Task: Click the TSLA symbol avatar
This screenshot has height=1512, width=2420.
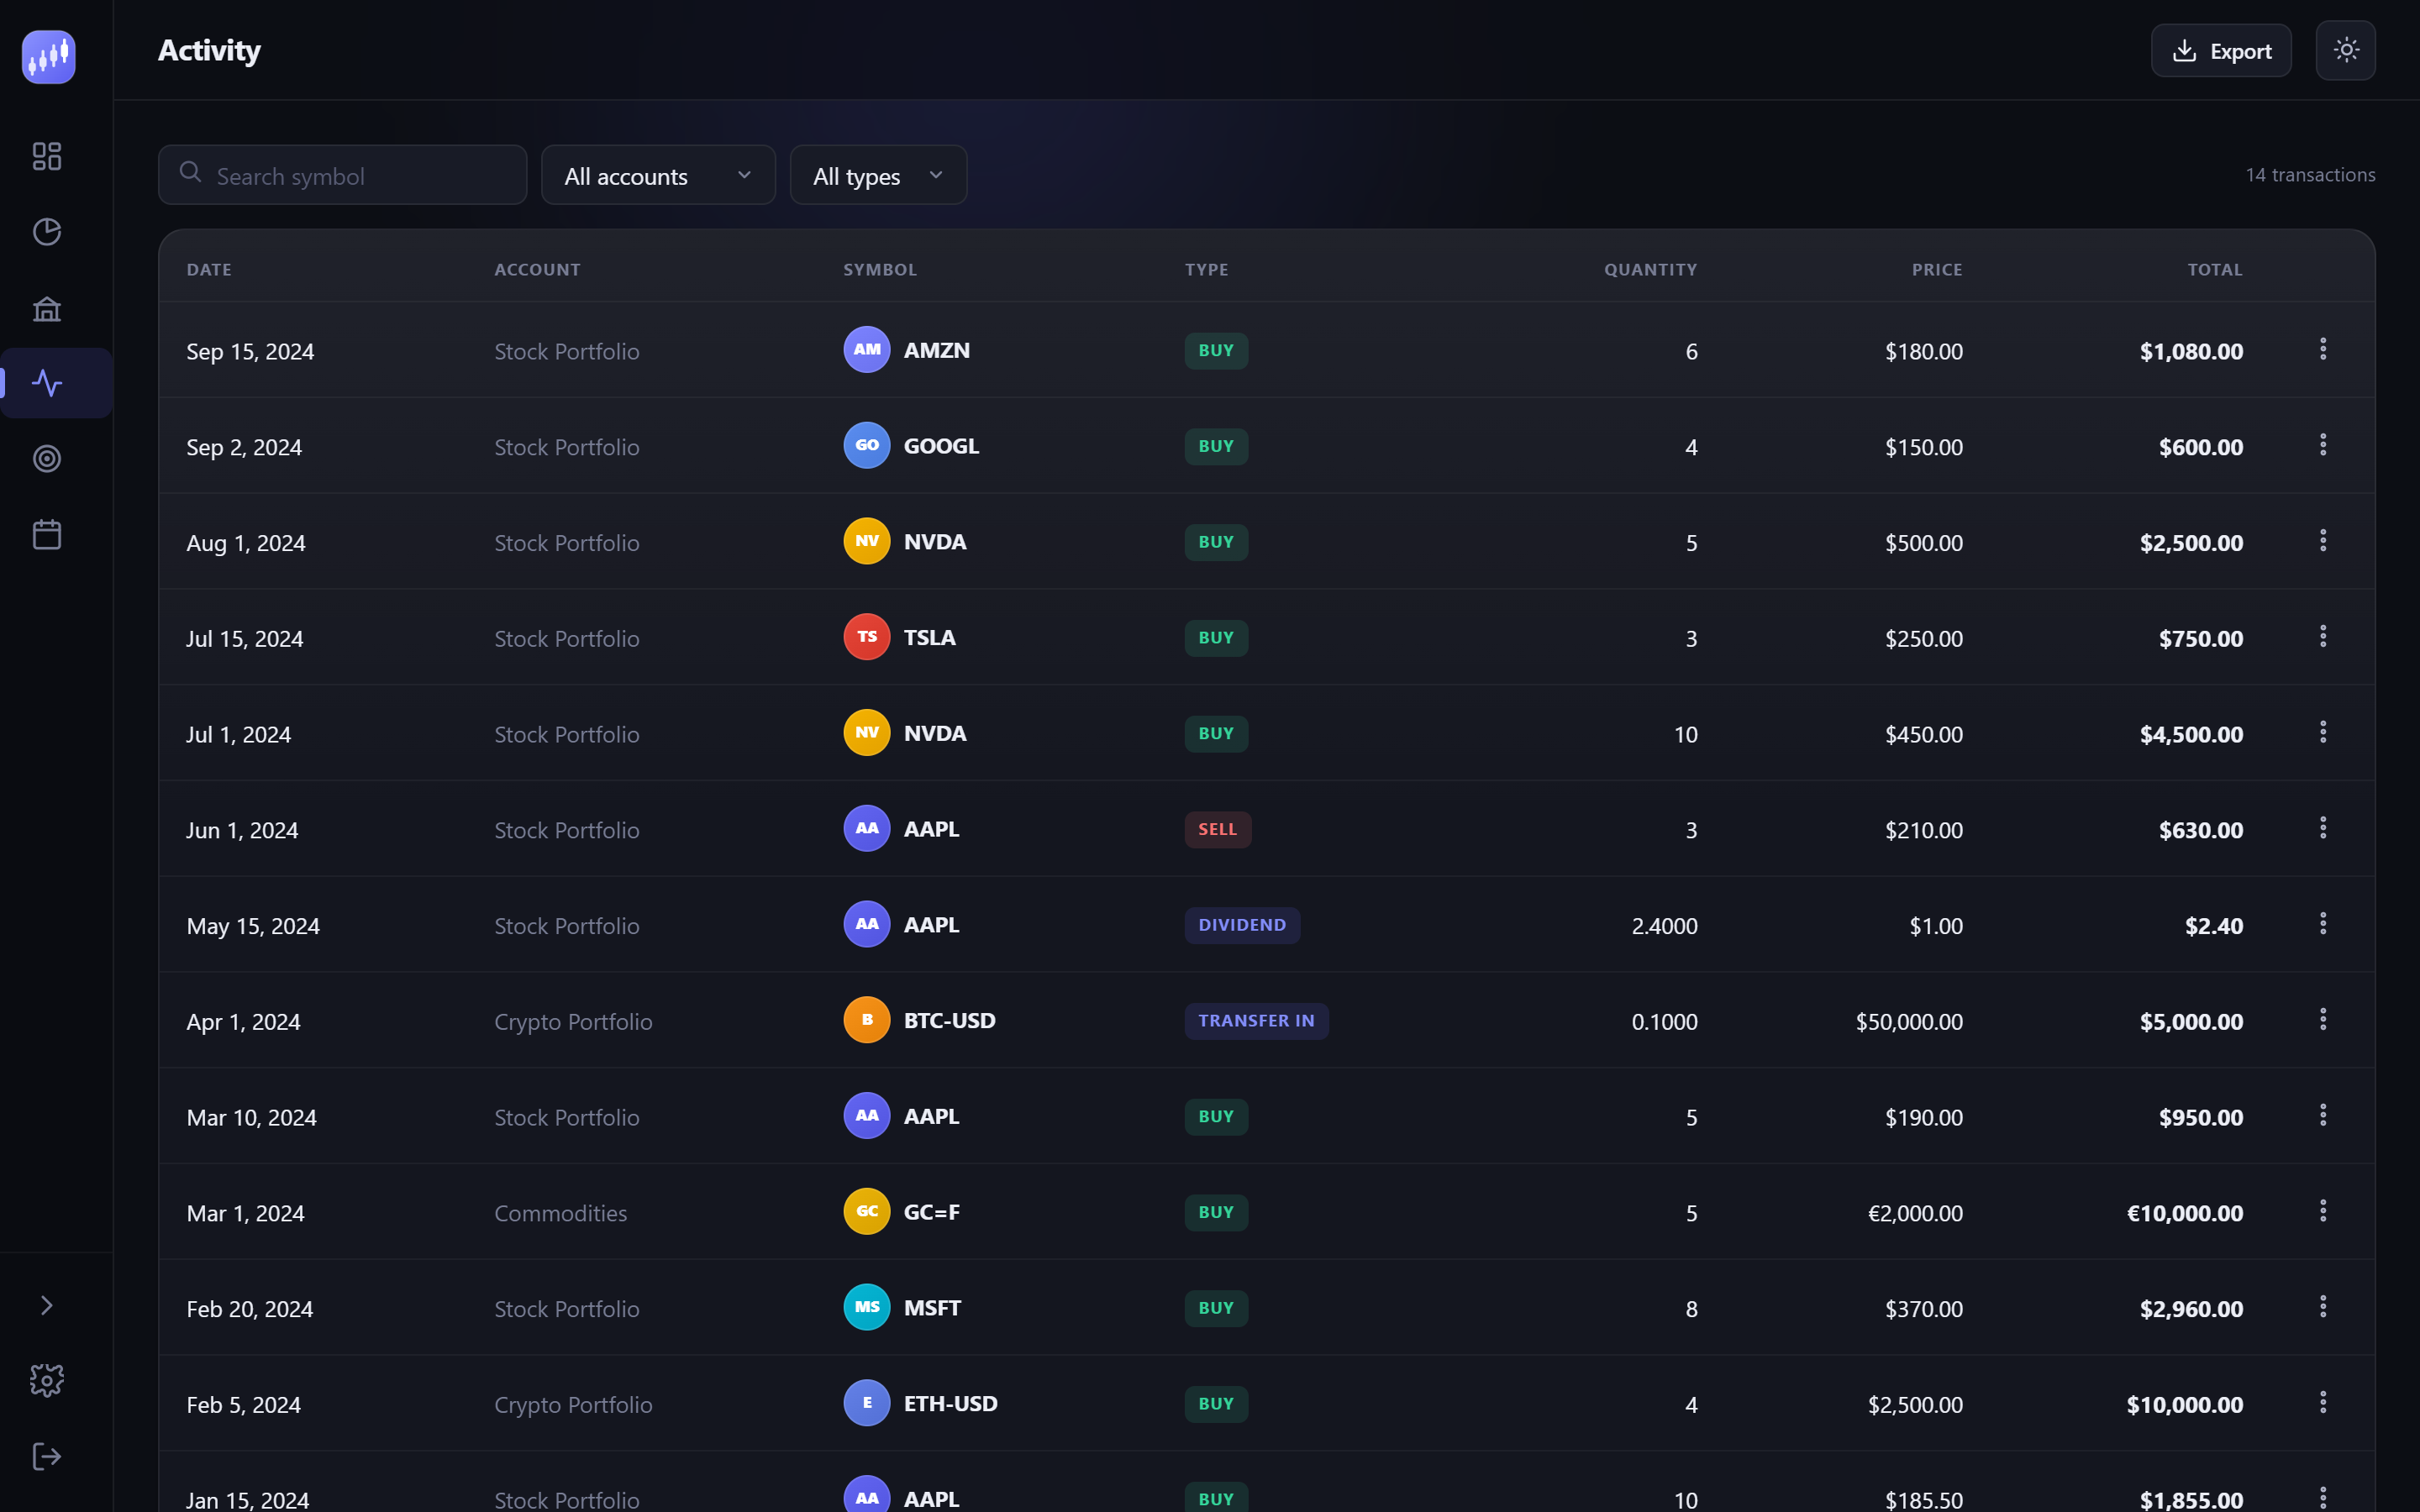Action: tap(866, 637)
